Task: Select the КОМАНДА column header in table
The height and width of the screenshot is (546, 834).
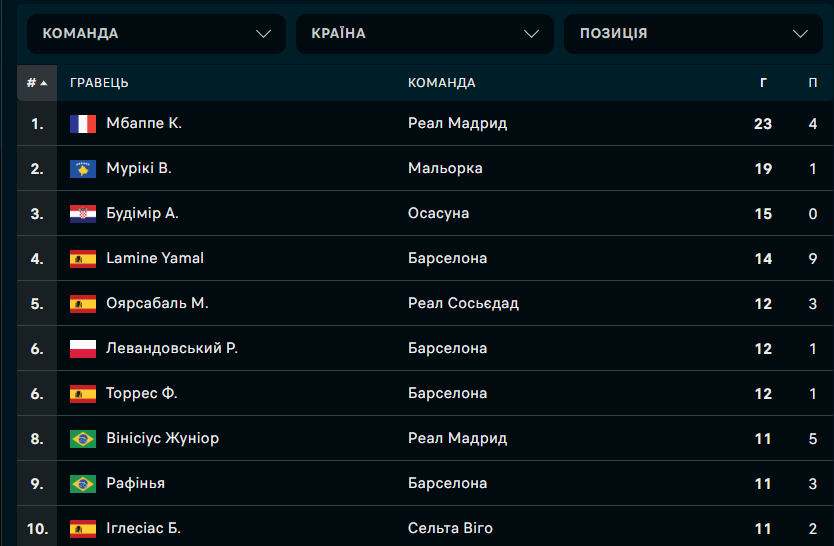Action: 441,83
